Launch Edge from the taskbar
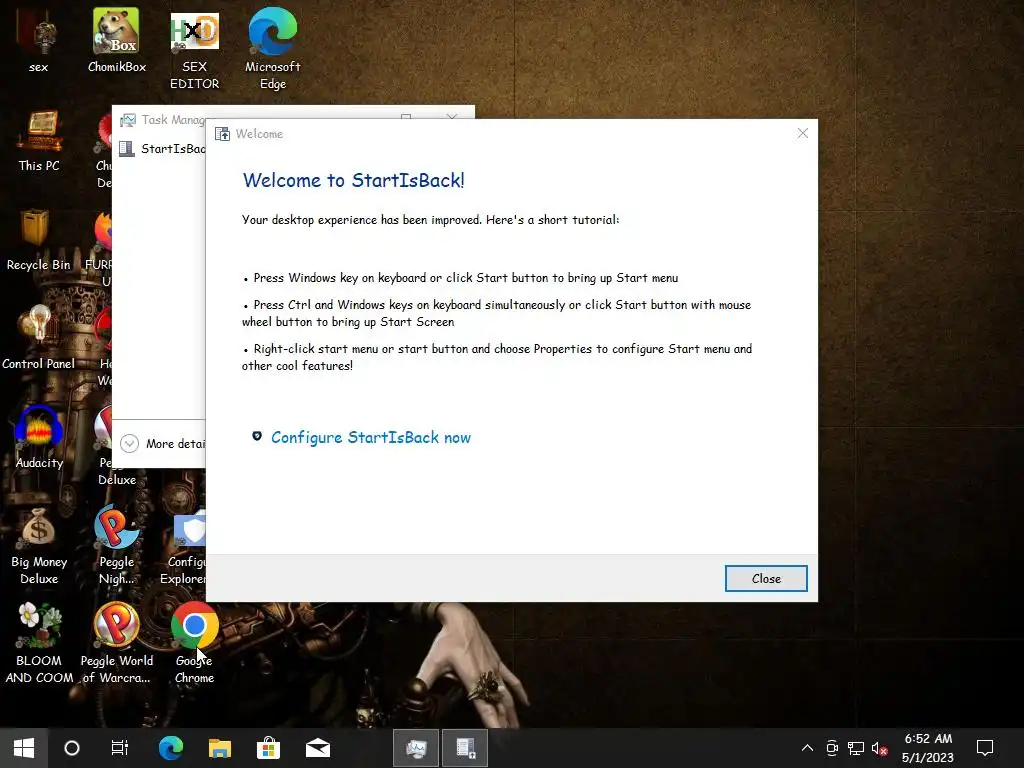This screenshot has height=768, width=1024. point(170,748)
